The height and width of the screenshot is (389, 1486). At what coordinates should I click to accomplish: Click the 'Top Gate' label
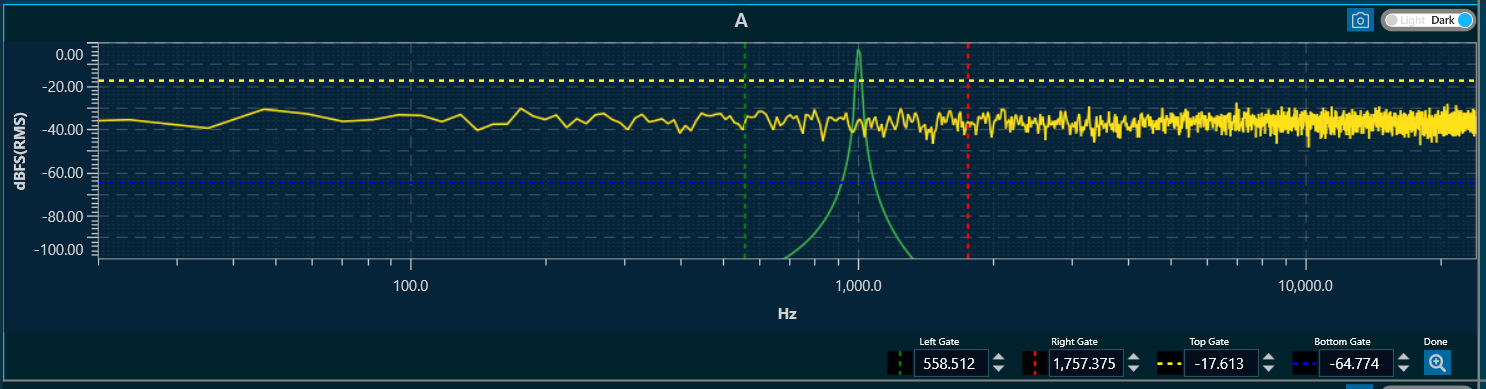coord(1210,342)
